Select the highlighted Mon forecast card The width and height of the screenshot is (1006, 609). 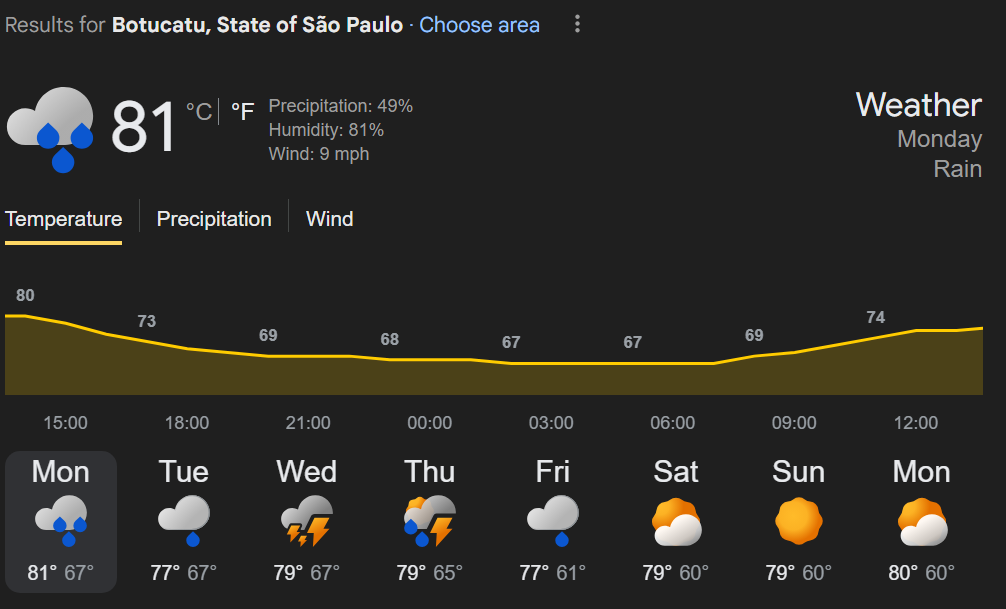[61, 521]
